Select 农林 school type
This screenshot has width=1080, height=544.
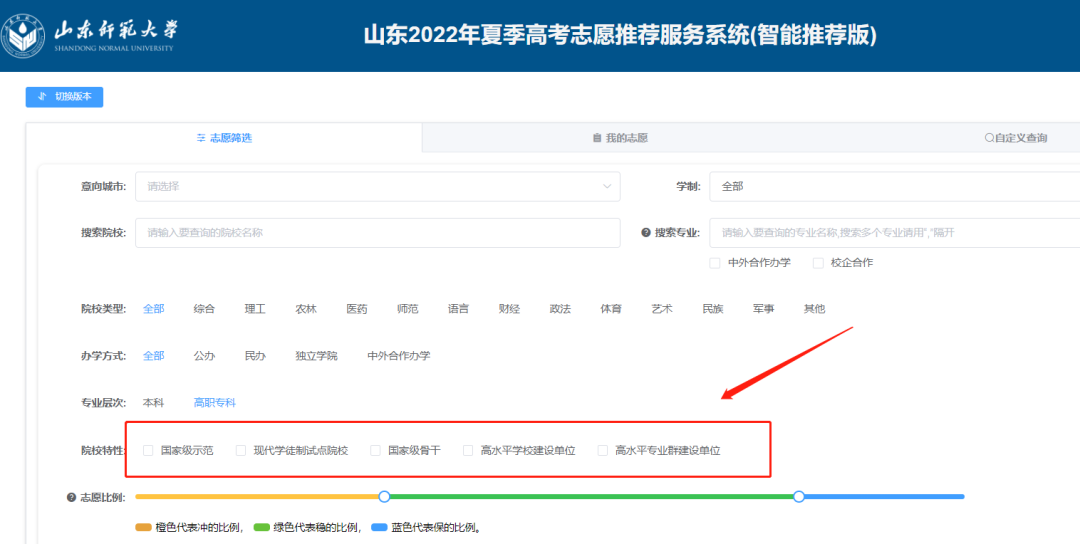[306, 309]
